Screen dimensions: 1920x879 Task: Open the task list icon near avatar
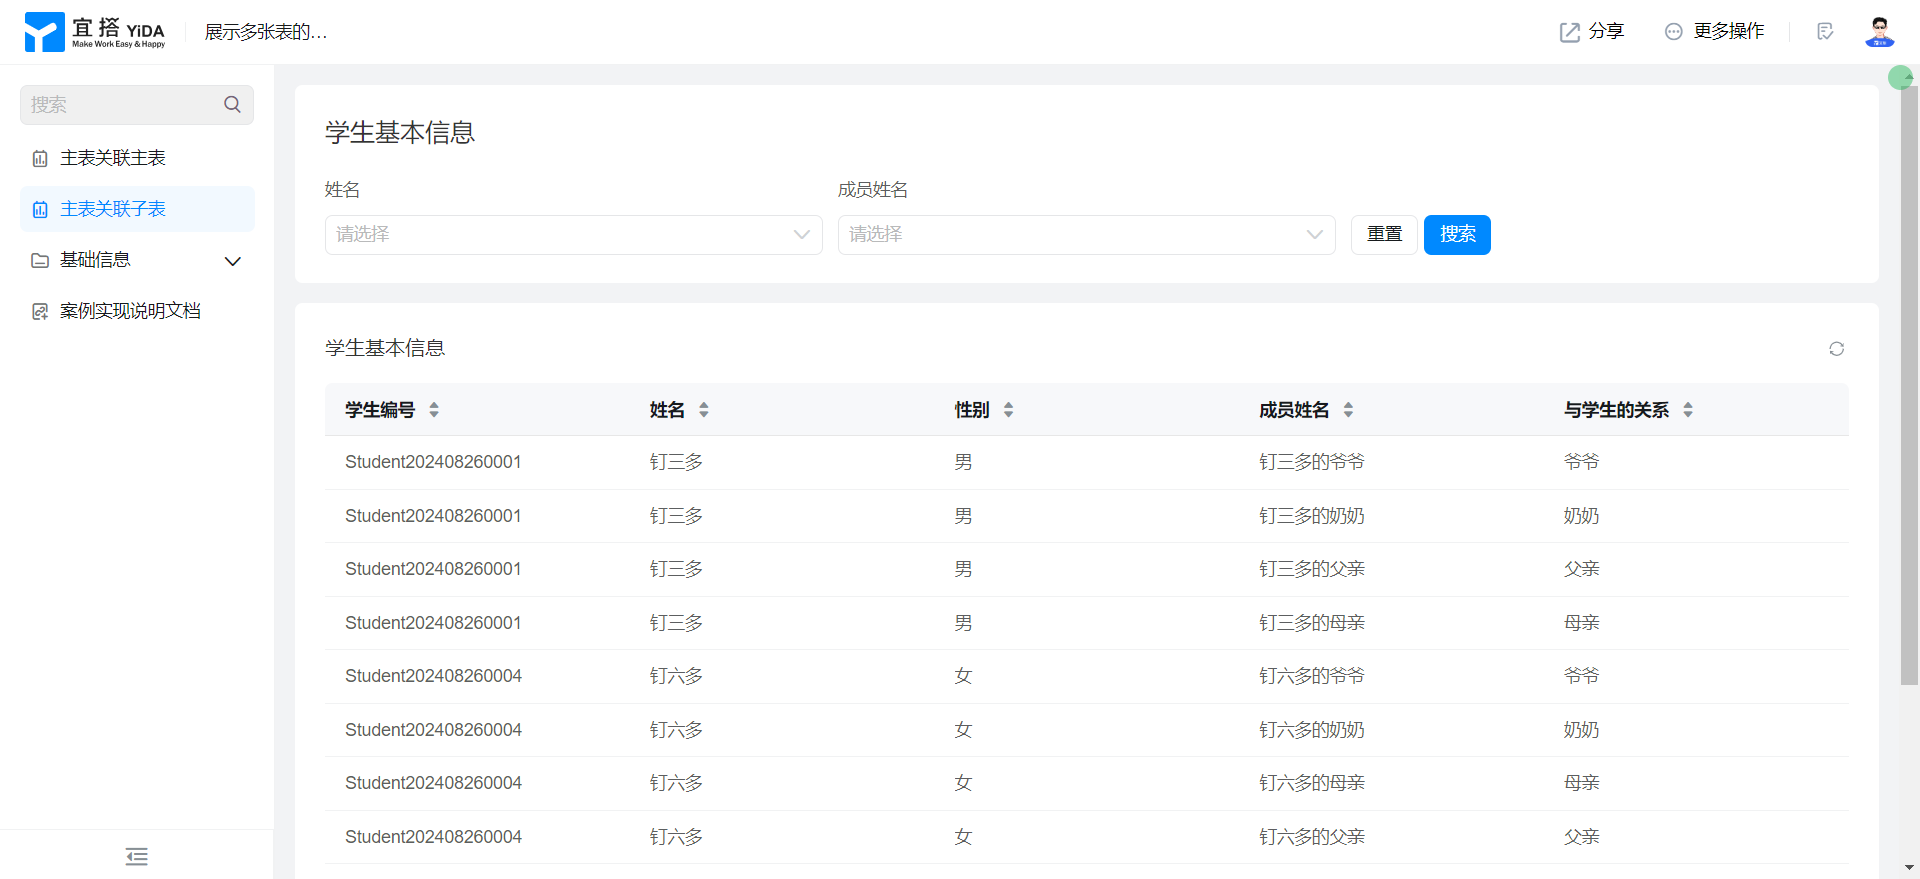(x=1825, y=32)
